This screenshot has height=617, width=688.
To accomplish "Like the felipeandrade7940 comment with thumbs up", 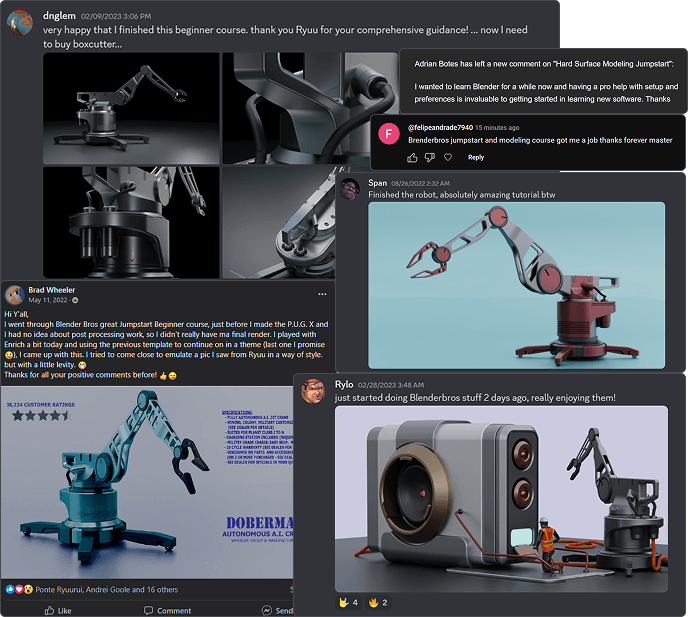I will point(412,158).
